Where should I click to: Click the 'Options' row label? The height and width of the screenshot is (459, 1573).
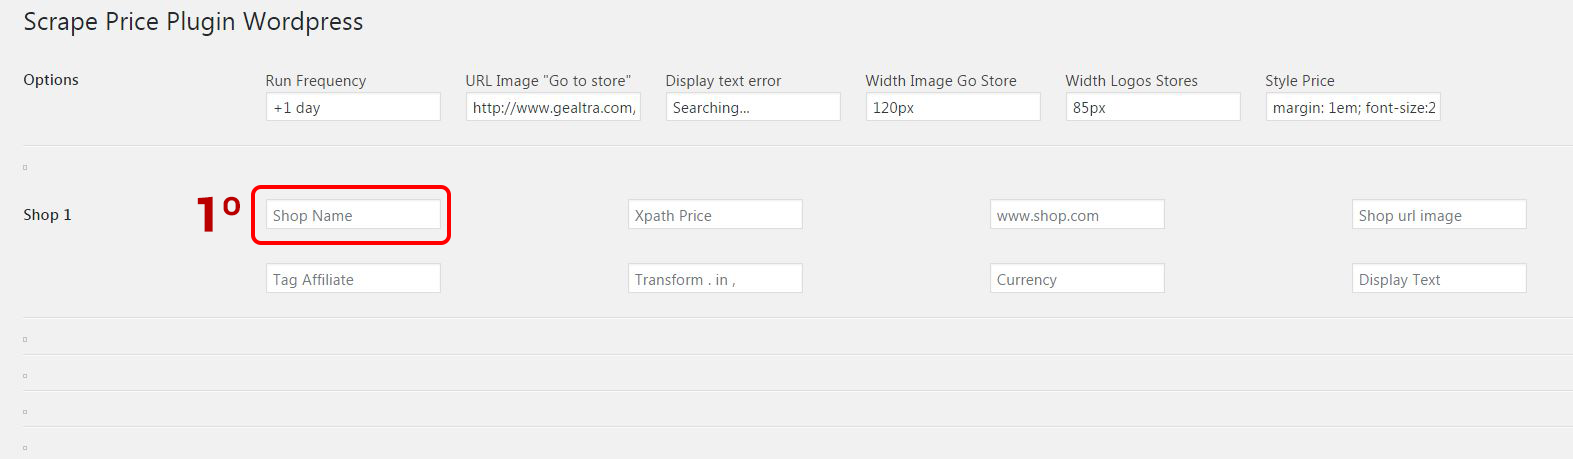(x=51, y=80)
